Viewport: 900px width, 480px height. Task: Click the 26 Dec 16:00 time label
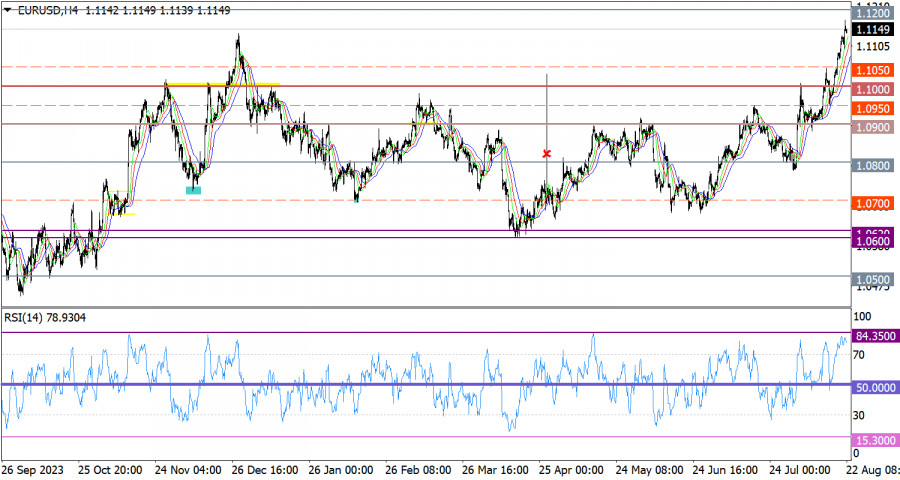click(265, 470)
